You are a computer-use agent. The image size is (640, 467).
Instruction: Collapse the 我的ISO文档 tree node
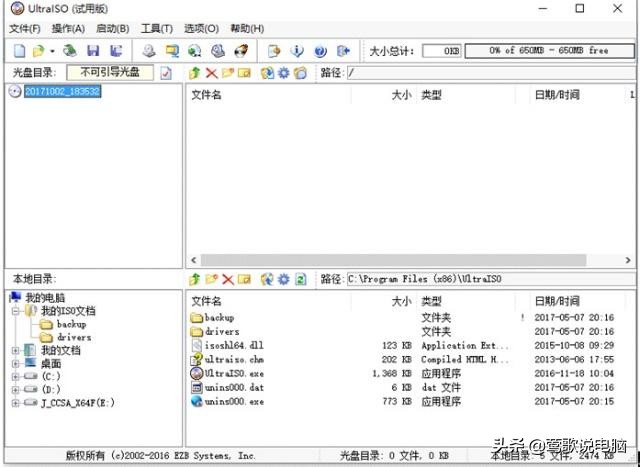click(16, 311)
